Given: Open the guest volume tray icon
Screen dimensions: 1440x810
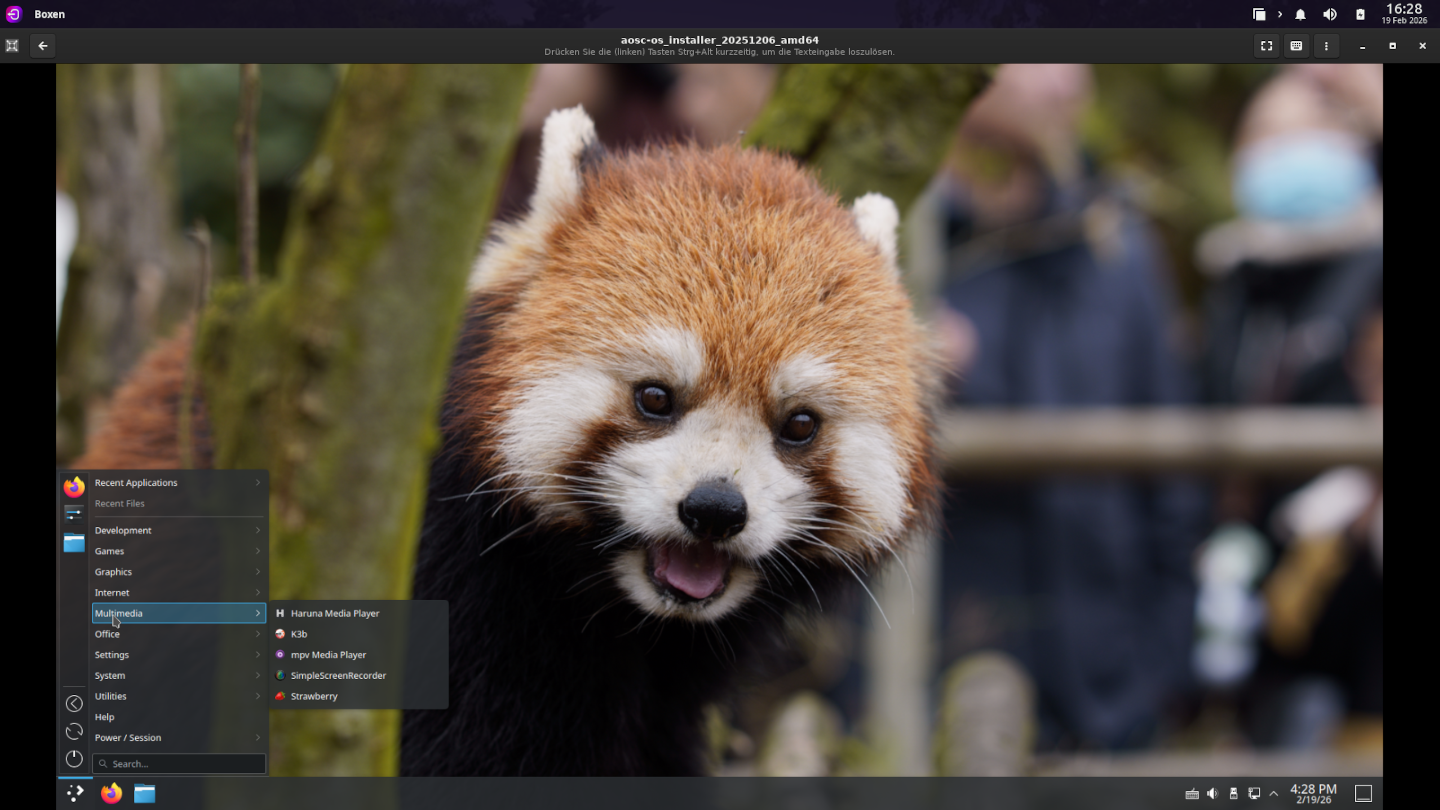Looking at the screenshot, I should pyautogui.click(x=1212, y=793).
